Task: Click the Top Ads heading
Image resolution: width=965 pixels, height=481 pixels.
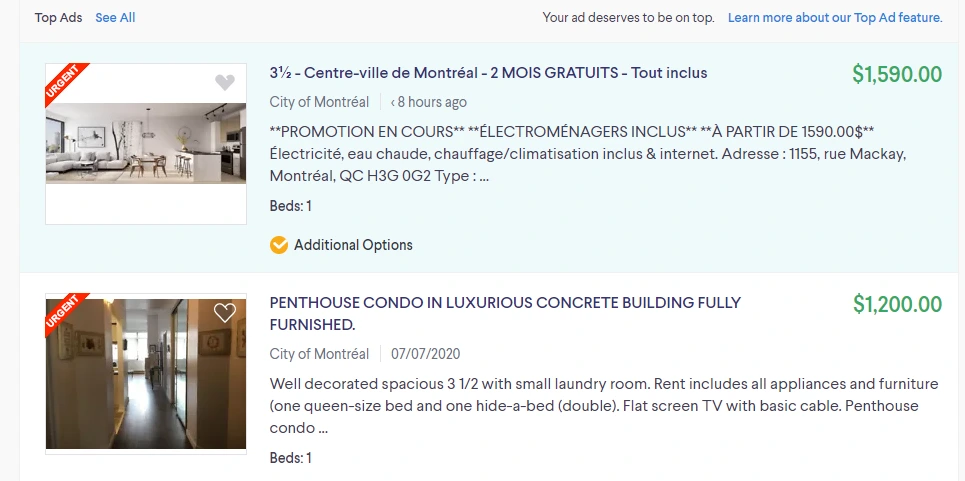Action: (x=58, y=18)
